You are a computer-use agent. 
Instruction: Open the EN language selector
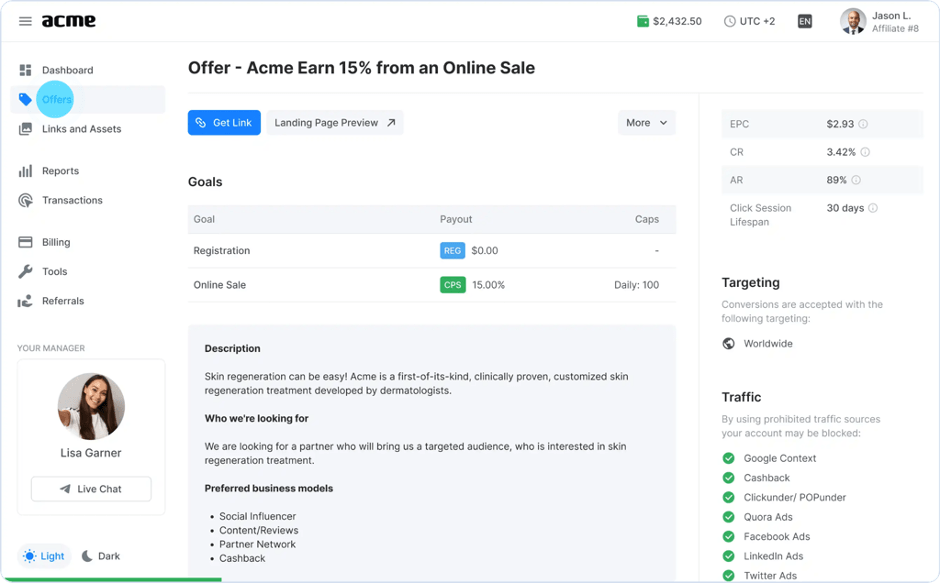point(805,22)
